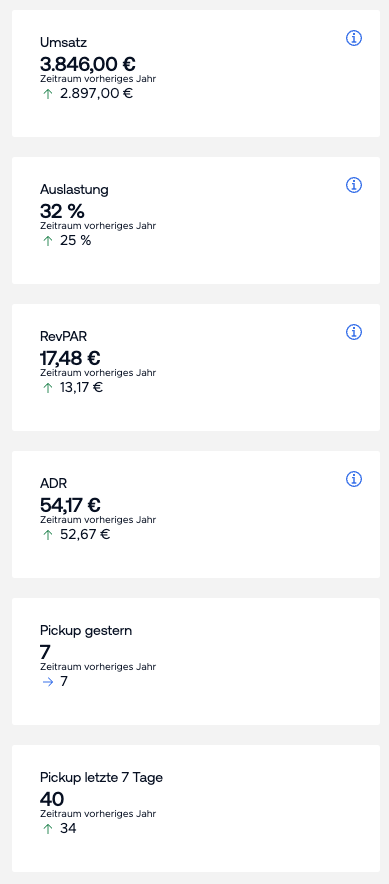Click the up arrow beside 13,17 €

point(48,388)
